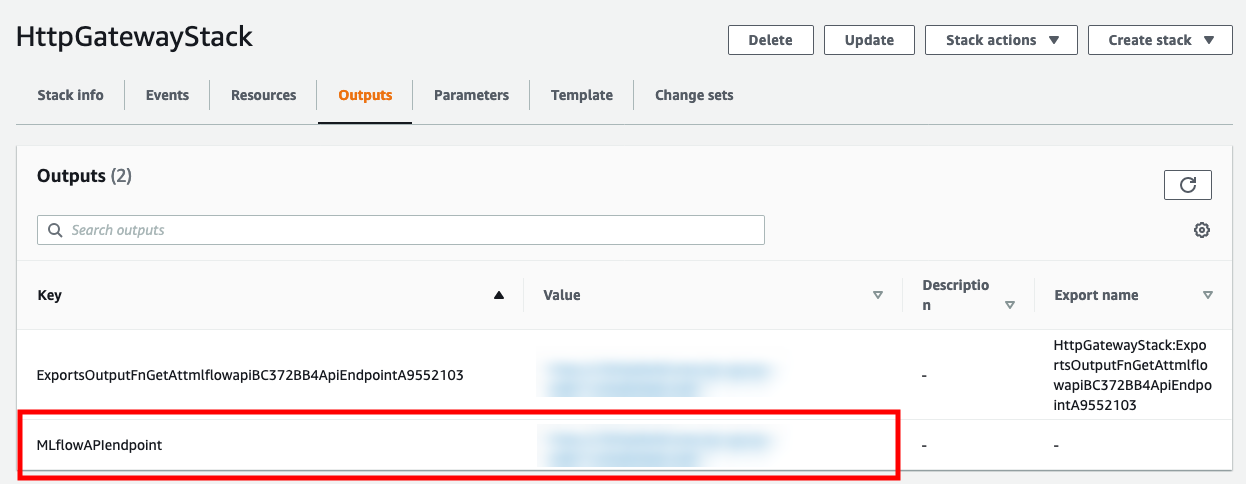Sort by the Description column arrow
This screenshot has height=484, width=1246.
pyautogui.click(x=1010, y=305)
